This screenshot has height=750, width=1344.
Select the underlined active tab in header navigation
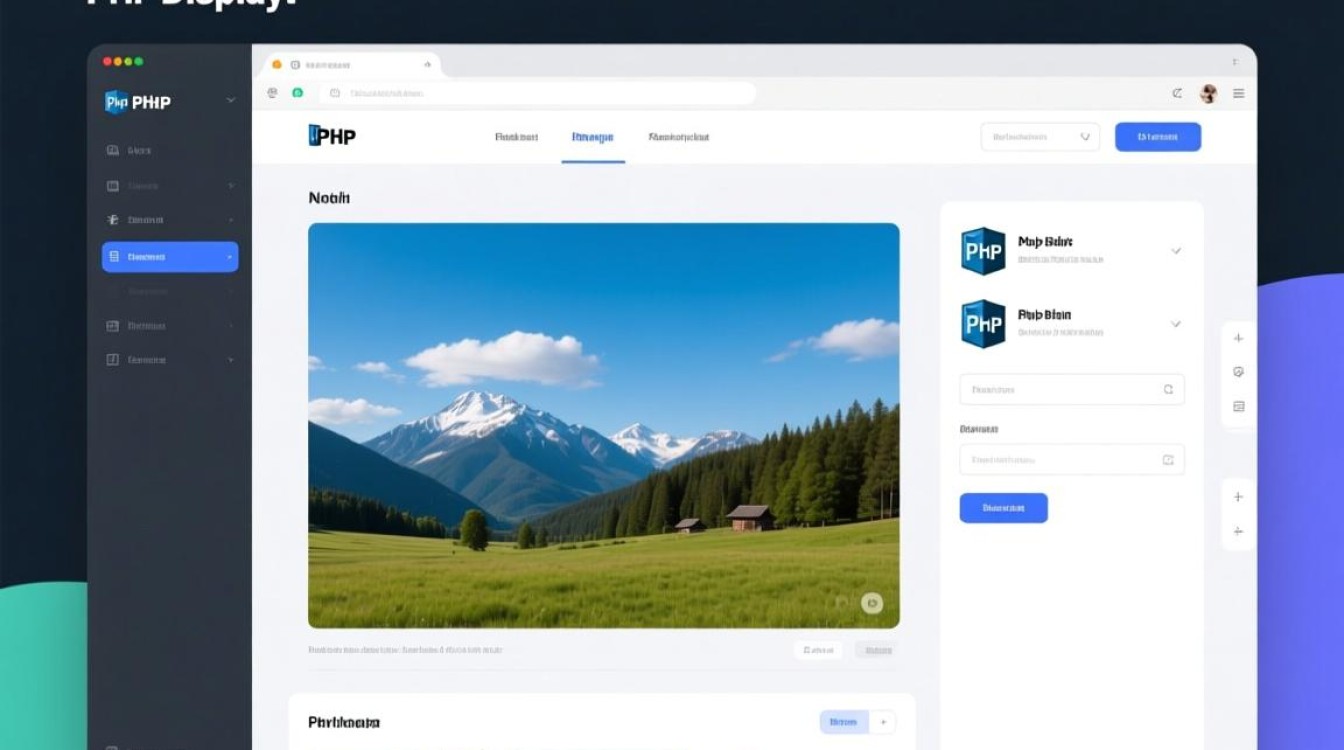[x=592, y=138]
